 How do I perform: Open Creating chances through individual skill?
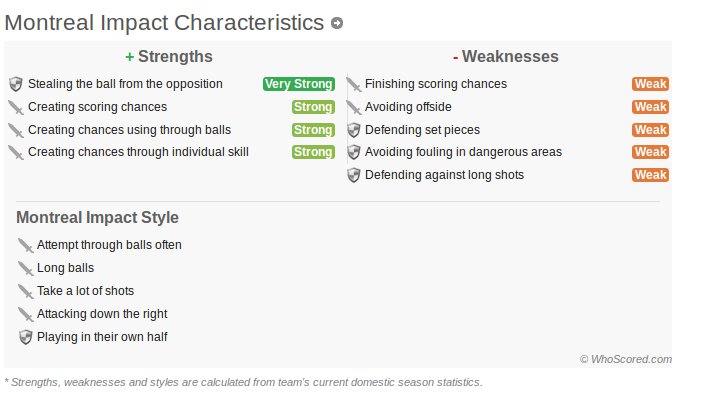pyautogui.click(x=138, y=152)
